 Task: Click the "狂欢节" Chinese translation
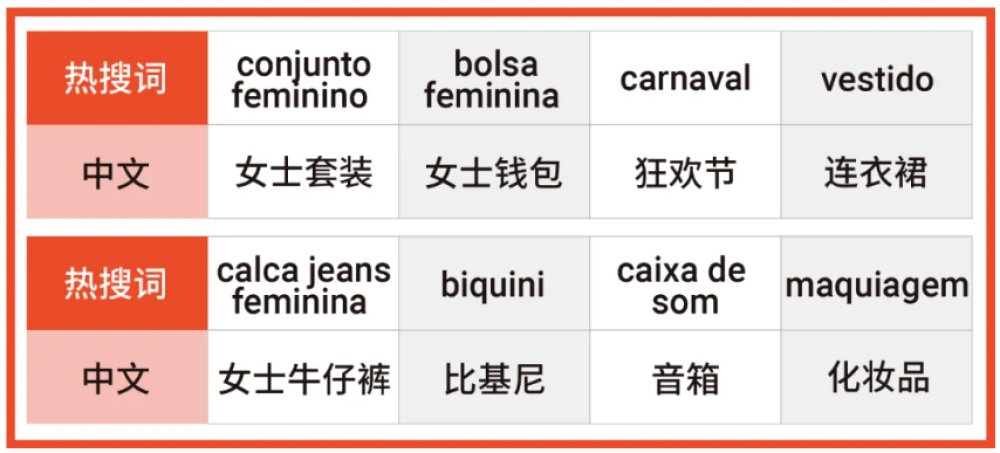click(685, 172)
